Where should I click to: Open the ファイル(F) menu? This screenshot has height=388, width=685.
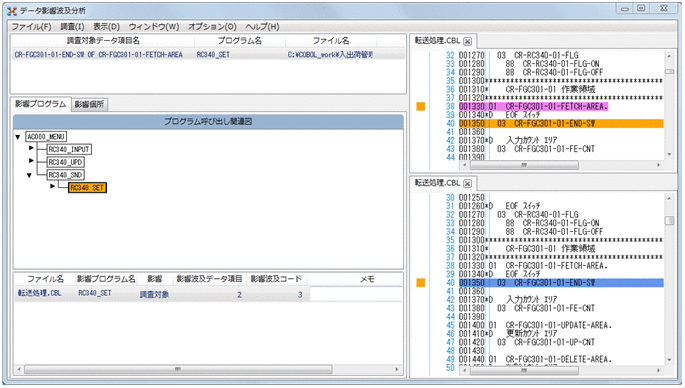31,27
